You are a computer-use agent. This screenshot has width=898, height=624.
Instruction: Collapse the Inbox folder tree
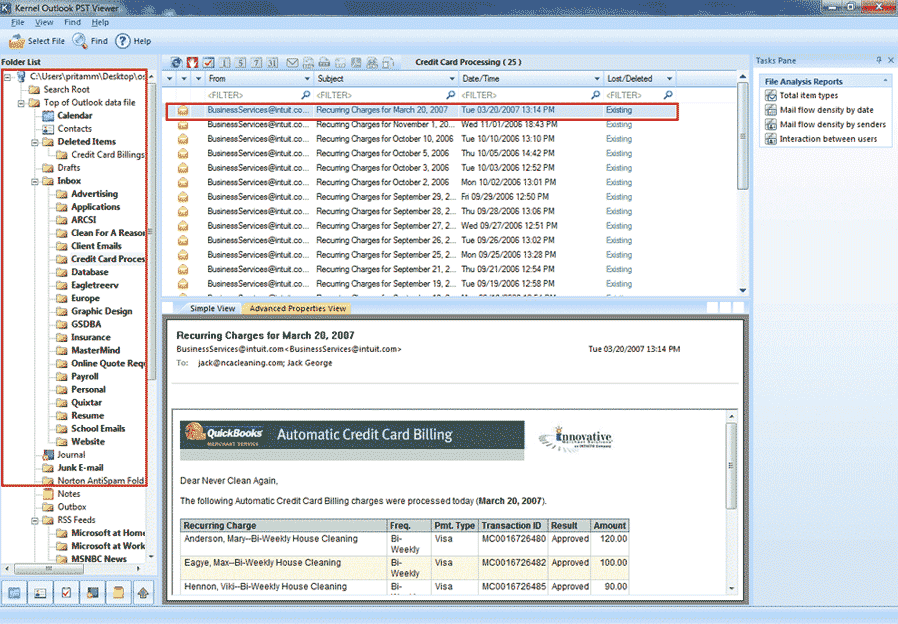[34, 181]
